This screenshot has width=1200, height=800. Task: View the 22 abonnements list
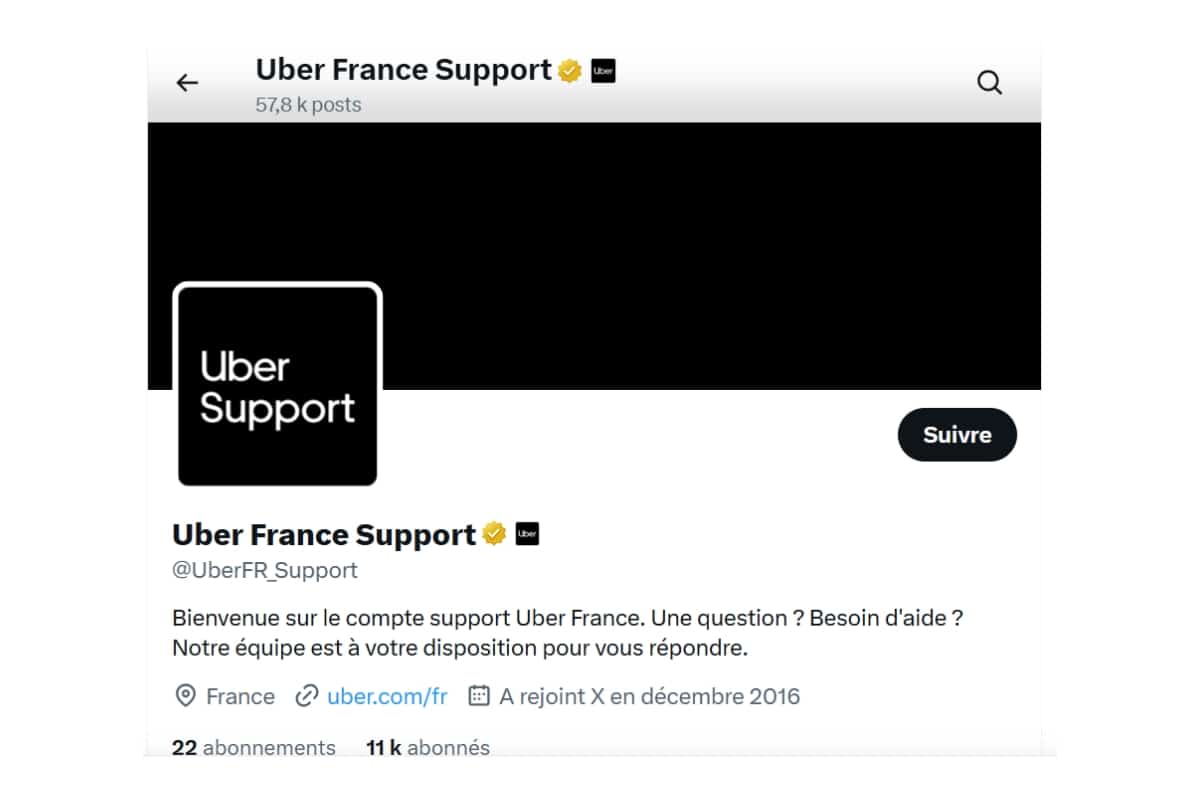tap(253, 747)
